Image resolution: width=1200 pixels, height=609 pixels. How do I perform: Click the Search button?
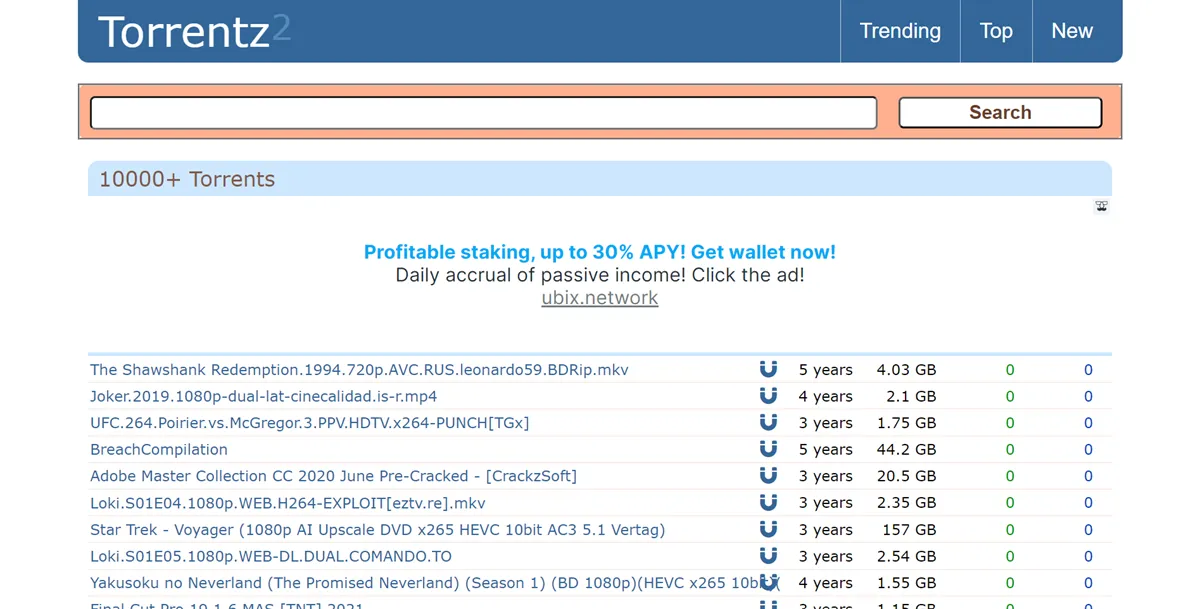pyautogui.click(x=1000, y=112)
